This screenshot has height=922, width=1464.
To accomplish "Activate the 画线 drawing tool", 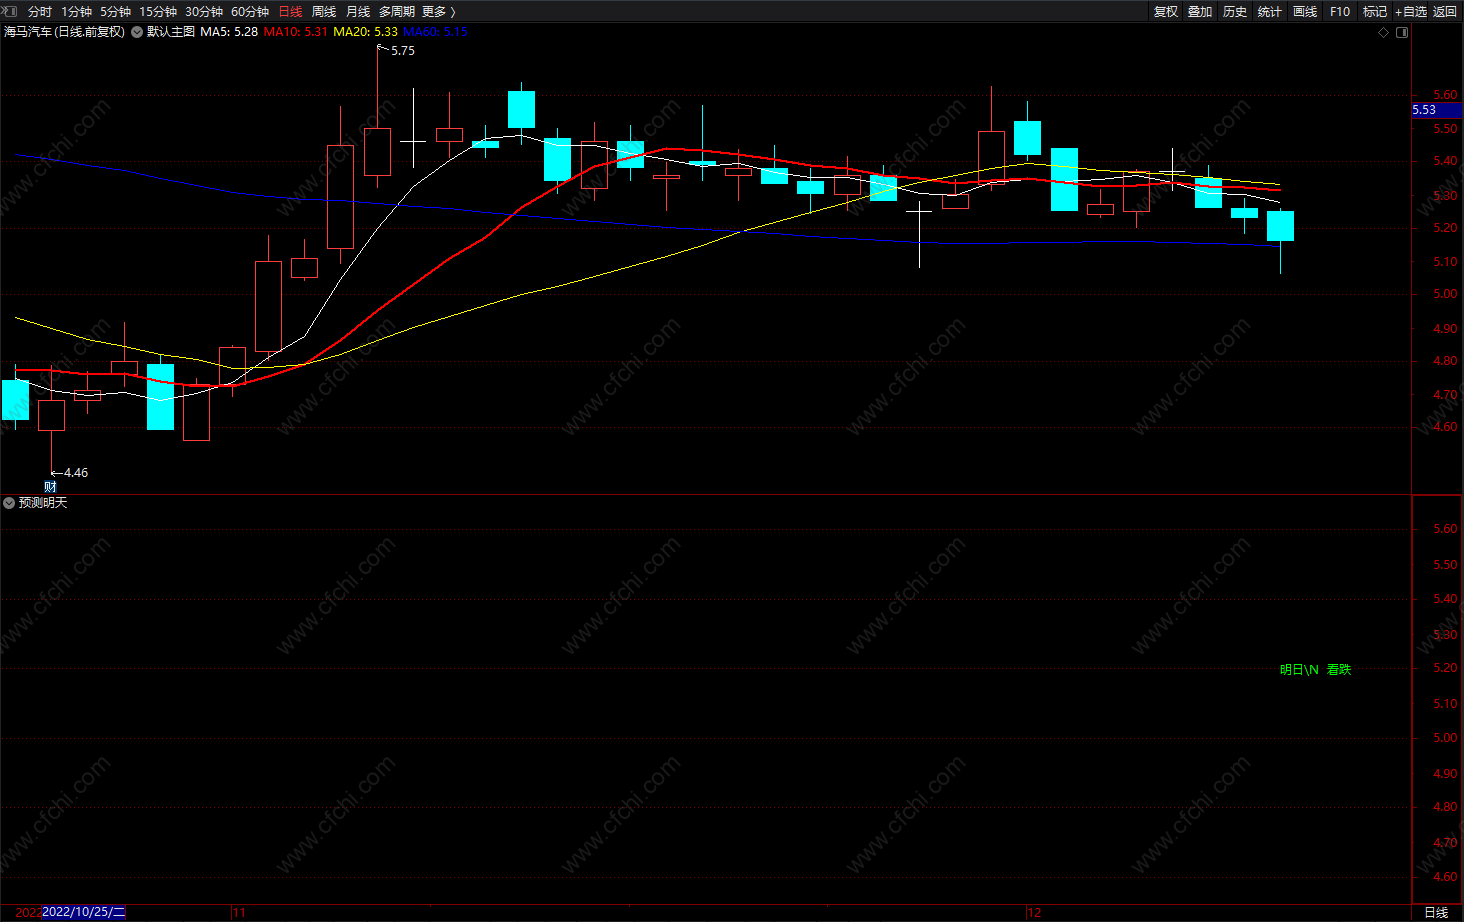I will (1305, 12).
